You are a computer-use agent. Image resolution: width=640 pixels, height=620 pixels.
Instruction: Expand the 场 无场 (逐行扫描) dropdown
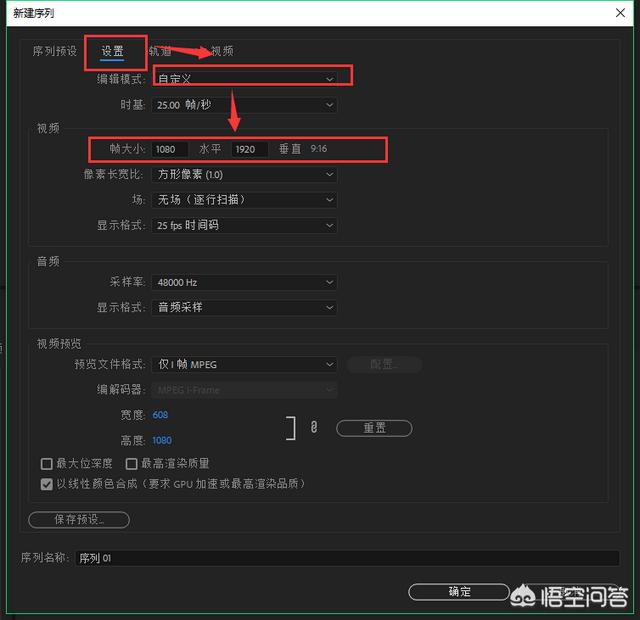(244, 200)
